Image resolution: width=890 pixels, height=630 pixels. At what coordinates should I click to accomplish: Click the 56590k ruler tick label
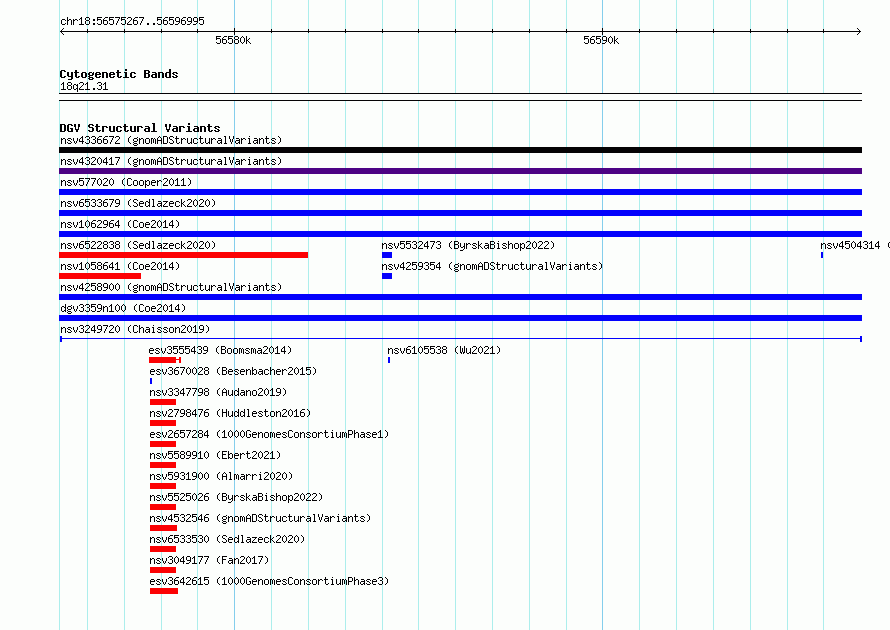(601, 40)
